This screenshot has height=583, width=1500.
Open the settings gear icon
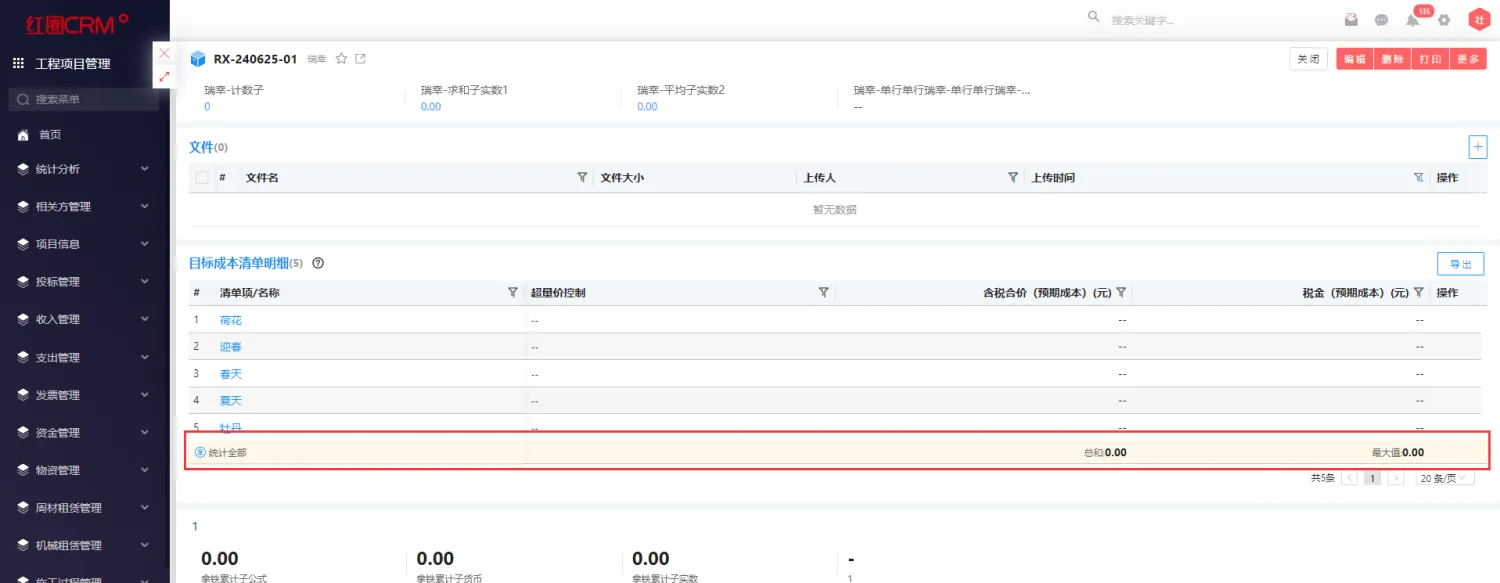coord(1444,20)
